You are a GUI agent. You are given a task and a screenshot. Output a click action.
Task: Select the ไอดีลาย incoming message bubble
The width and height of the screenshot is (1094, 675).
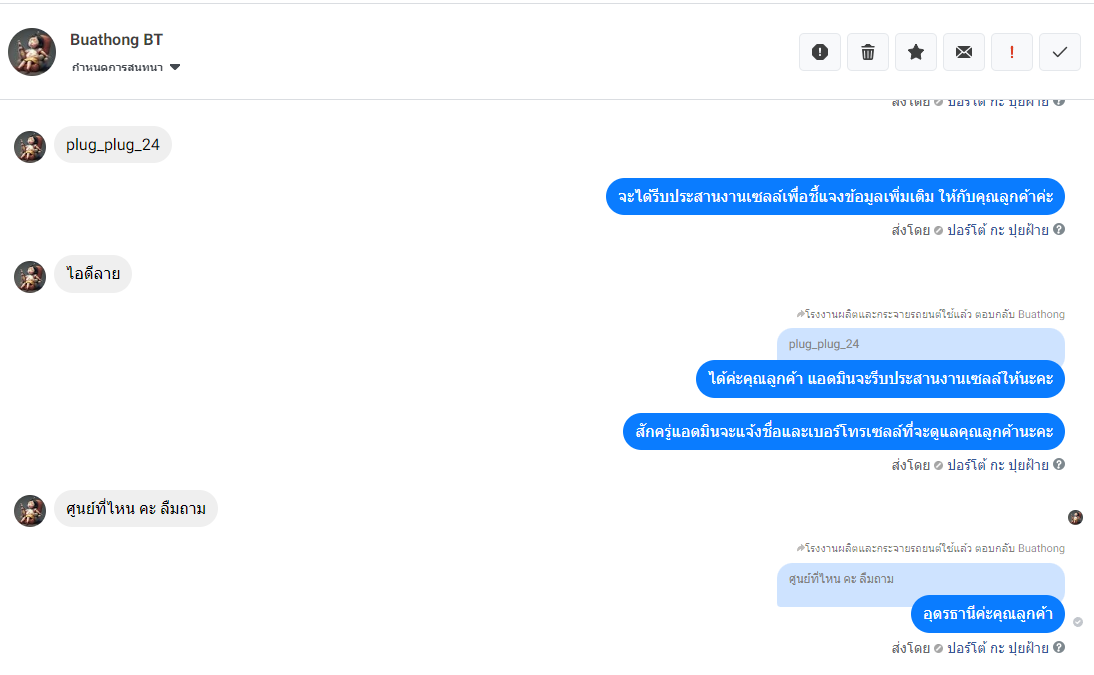click(93, 274)
